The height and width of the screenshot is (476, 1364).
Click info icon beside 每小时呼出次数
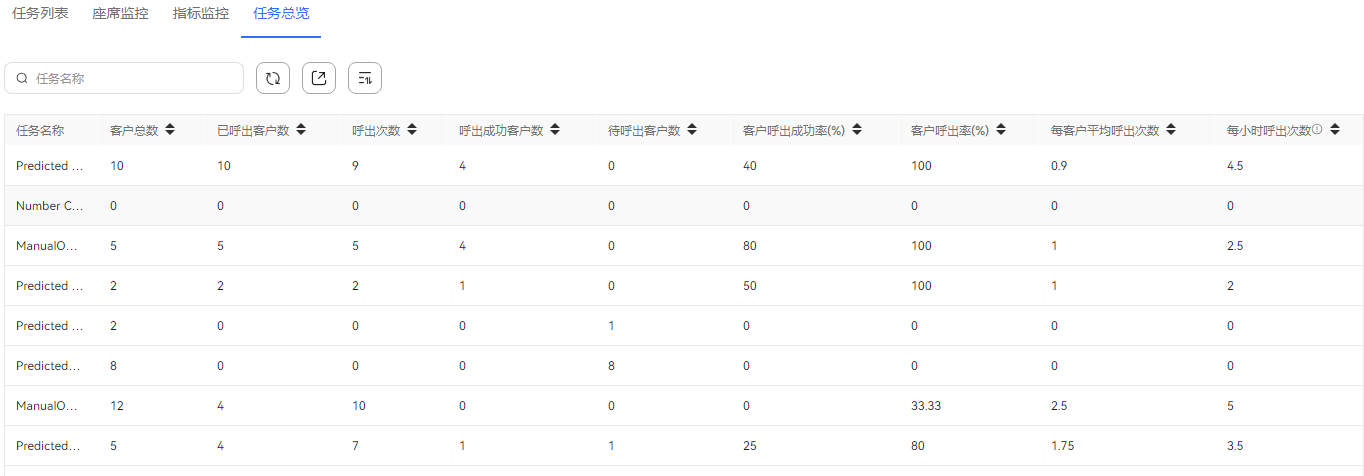[x=1317, y=129]
